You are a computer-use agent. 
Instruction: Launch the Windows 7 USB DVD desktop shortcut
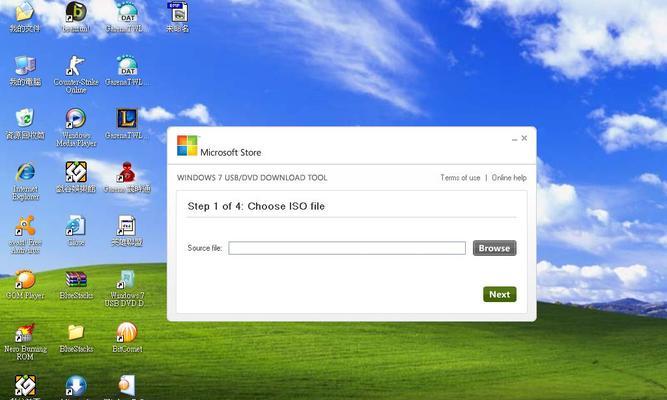125,288
